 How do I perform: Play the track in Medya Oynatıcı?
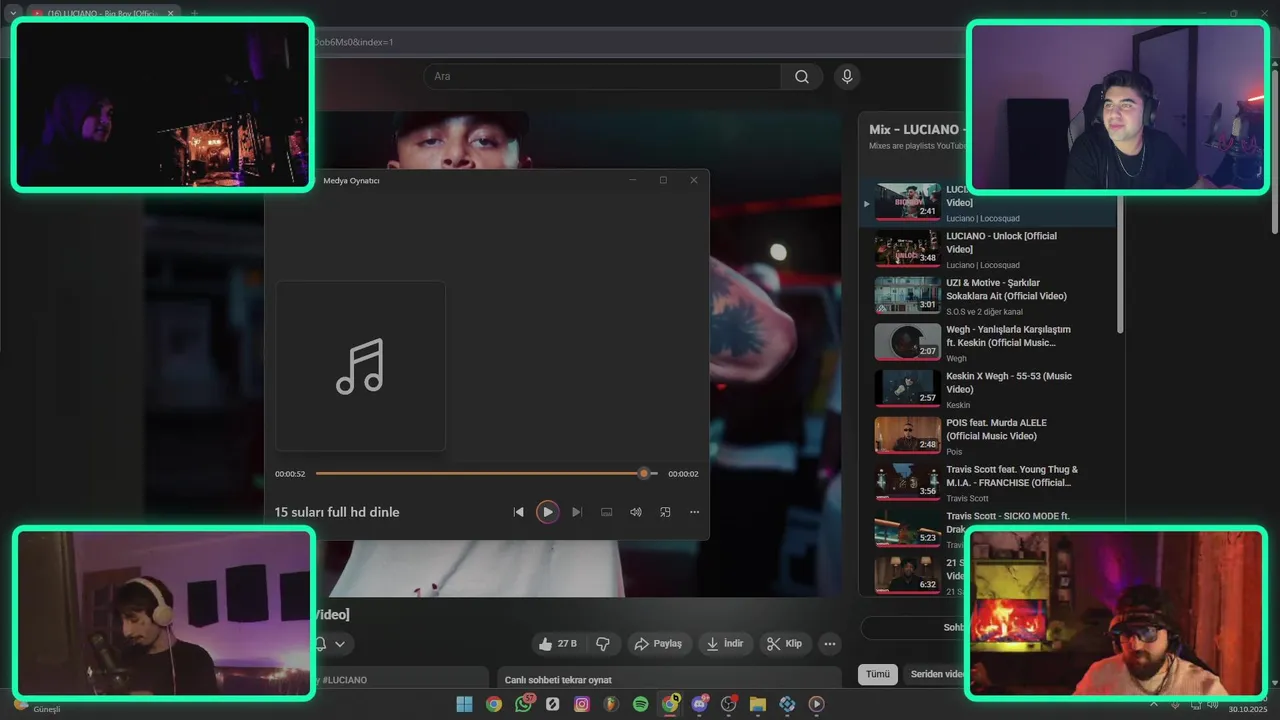[x=547, y=512]
